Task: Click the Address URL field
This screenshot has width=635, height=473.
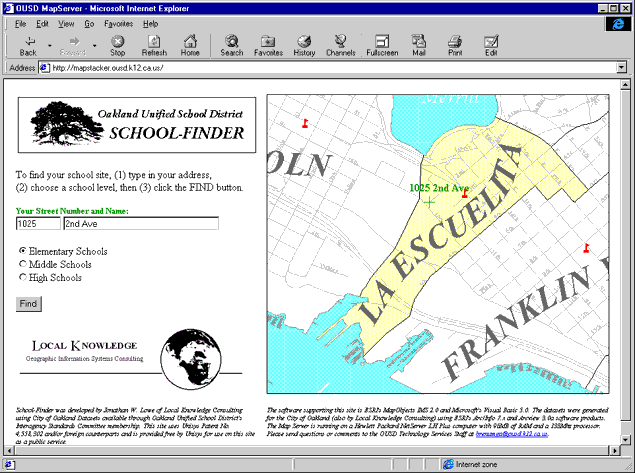Action: (x=333, y=68)
